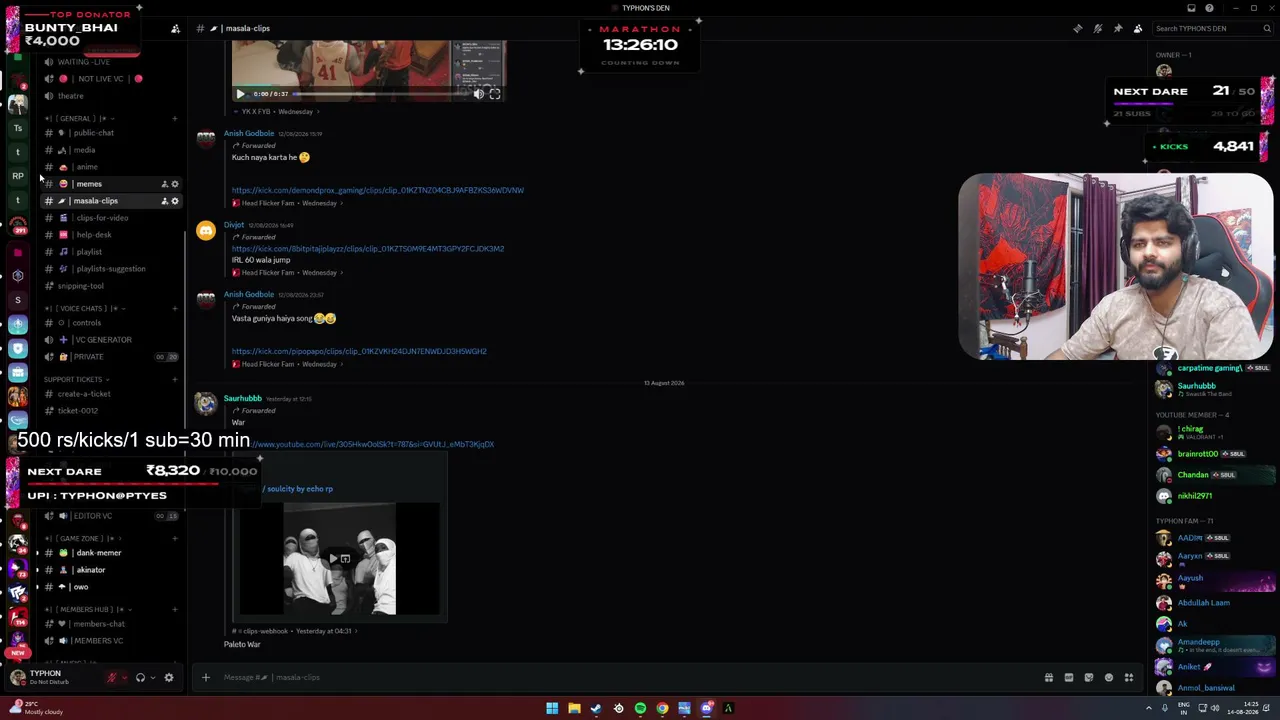
Task: Add a channel to SUPPORT TICKETS category
Action: 175,380
